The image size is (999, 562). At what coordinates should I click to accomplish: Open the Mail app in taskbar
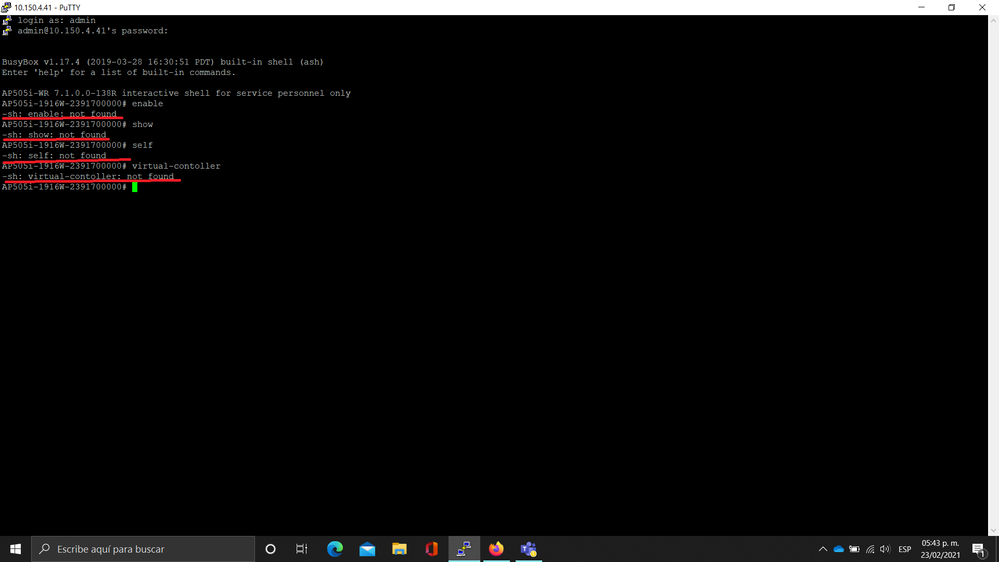coord(367,549)
